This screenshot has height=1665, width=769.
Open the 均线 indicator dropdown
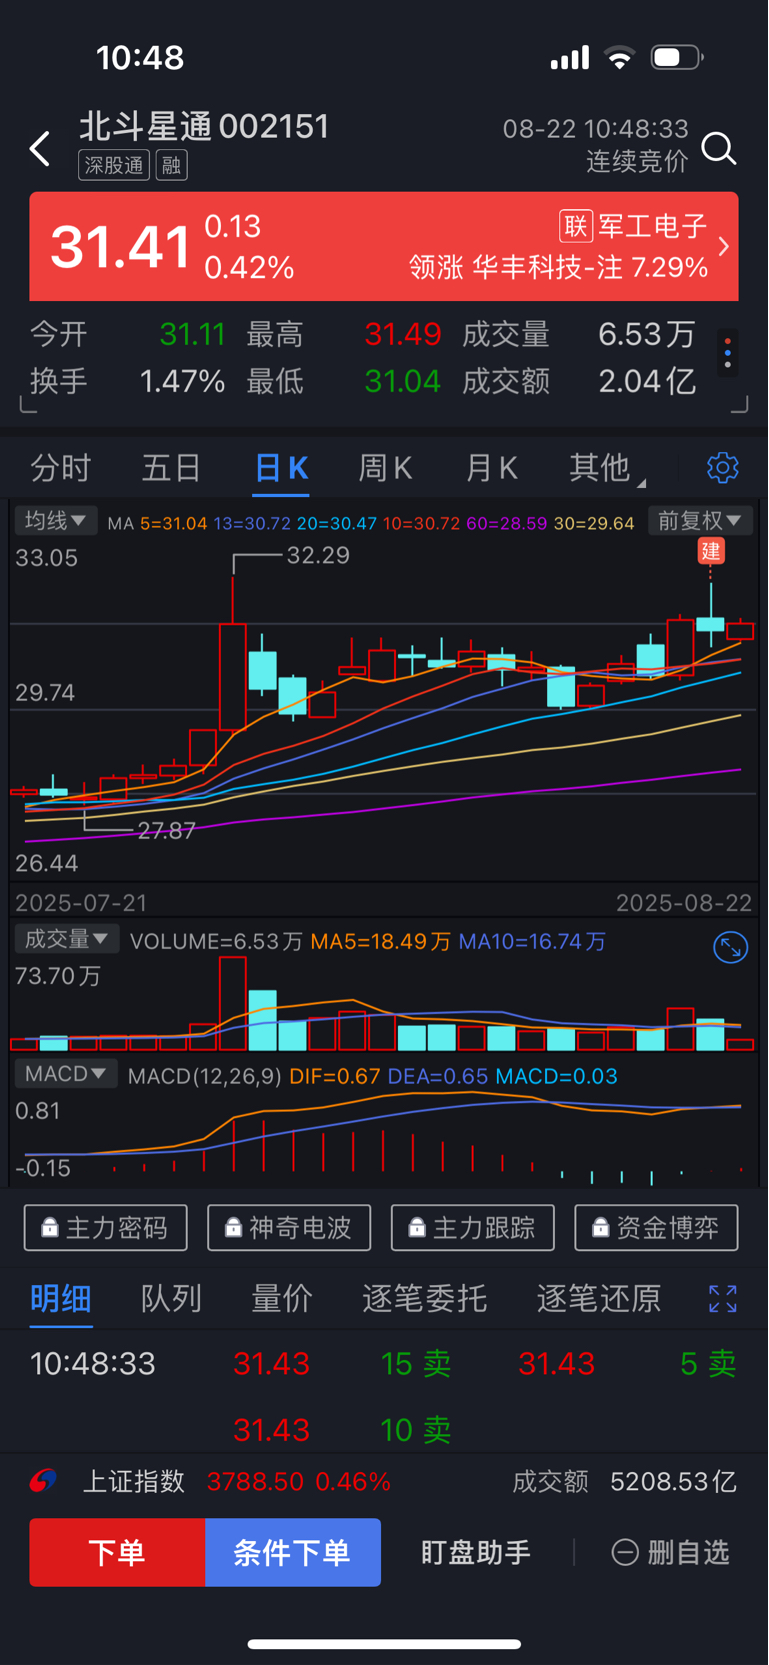[x=55, y=521]
